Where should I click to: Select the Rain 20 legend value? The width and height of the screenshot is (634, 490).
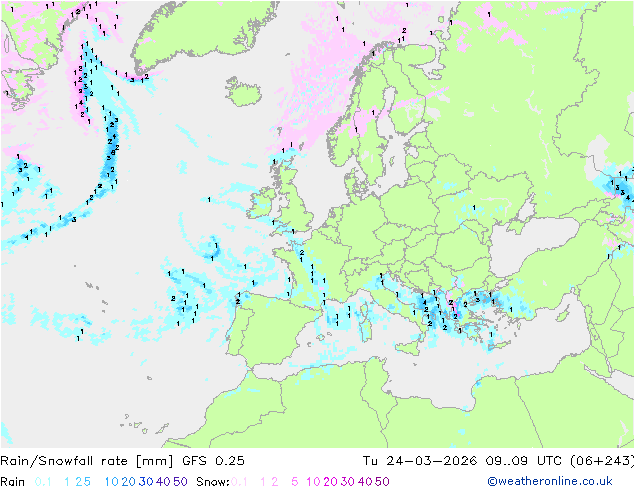(x=129, y=482)
